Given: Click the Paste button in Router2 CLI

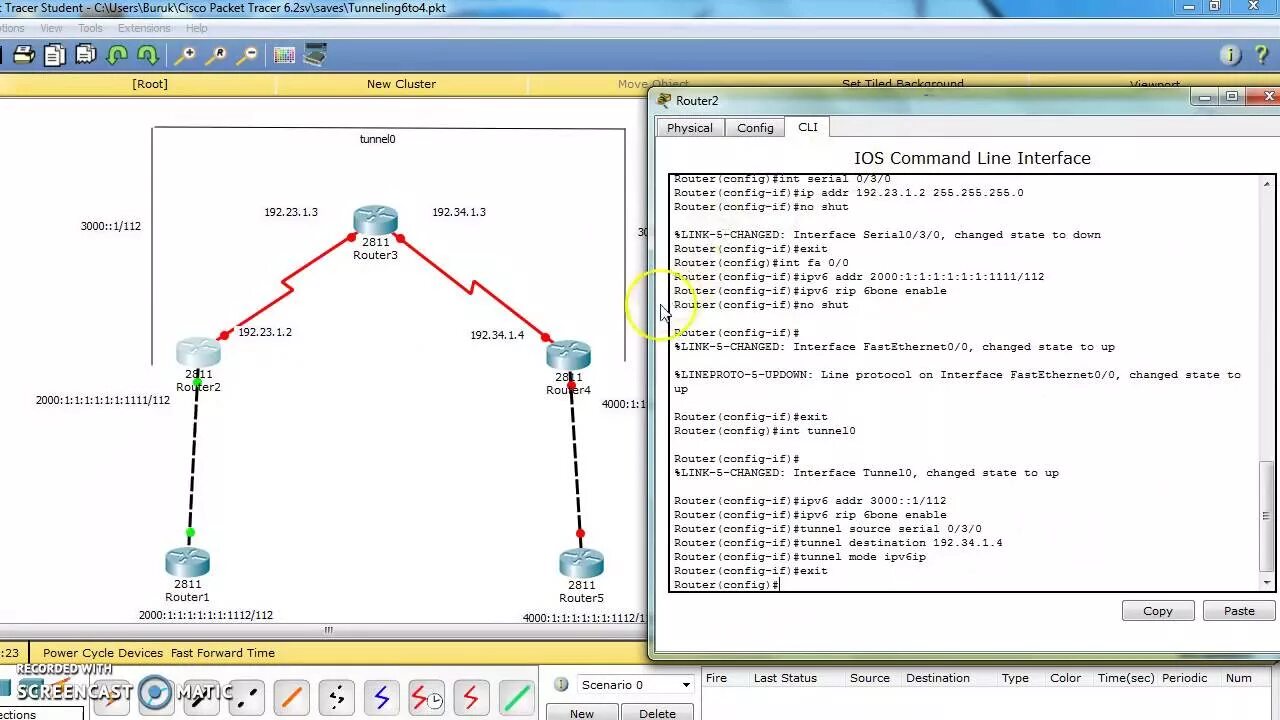Looking at the screenshot, I should click(x=1239, y=611).
